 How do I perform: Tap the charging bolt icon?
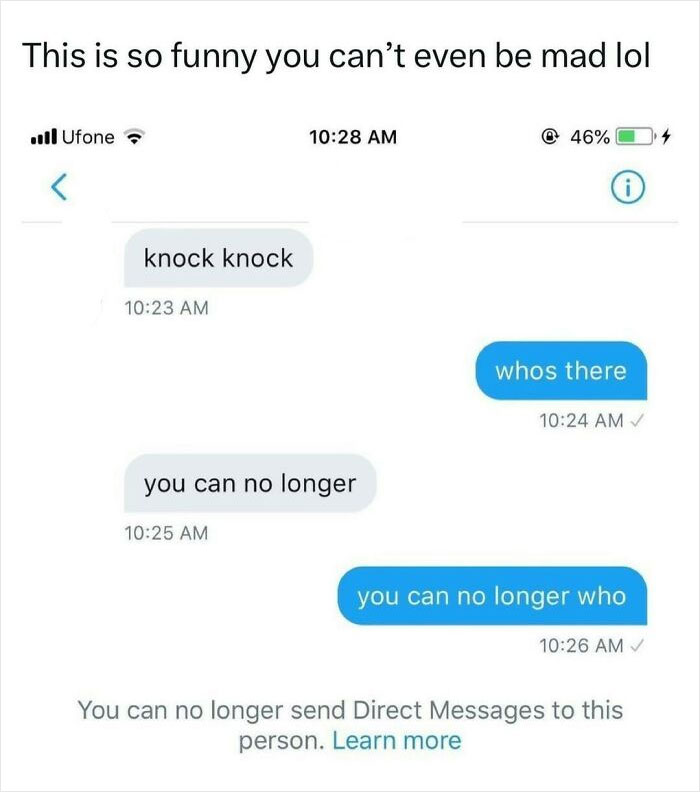pyautogui.click(x=666, y=136)
